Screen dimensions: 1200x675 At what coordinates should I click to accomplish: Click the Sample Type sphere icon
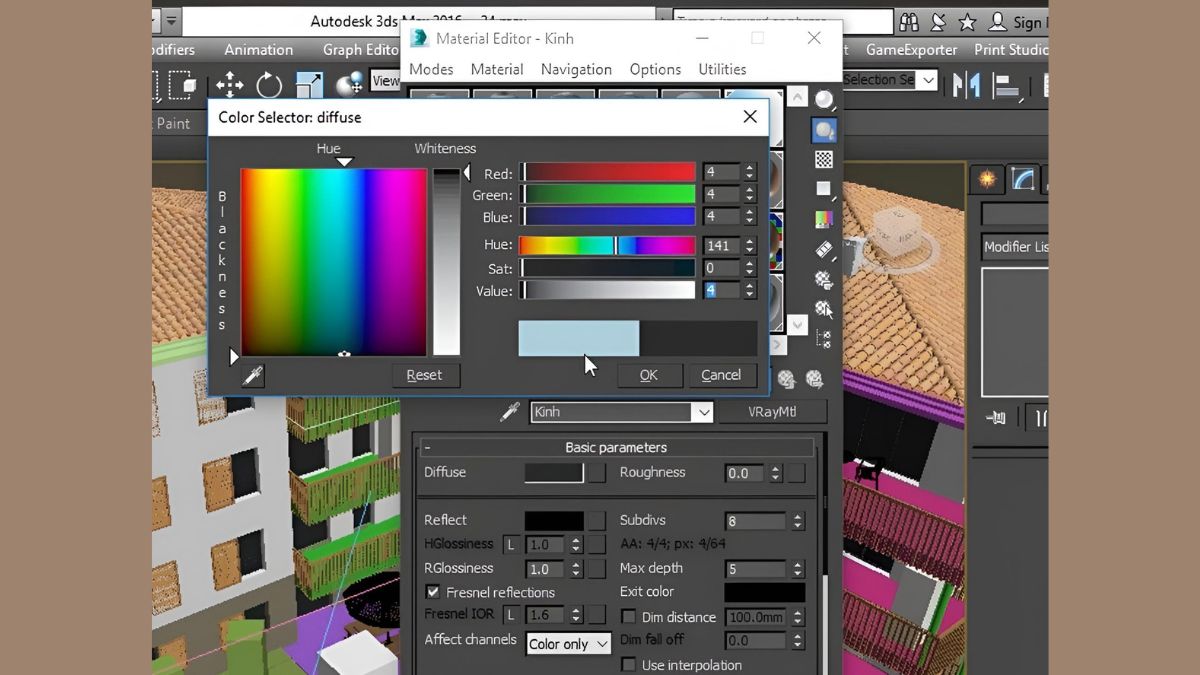point(824,100)
